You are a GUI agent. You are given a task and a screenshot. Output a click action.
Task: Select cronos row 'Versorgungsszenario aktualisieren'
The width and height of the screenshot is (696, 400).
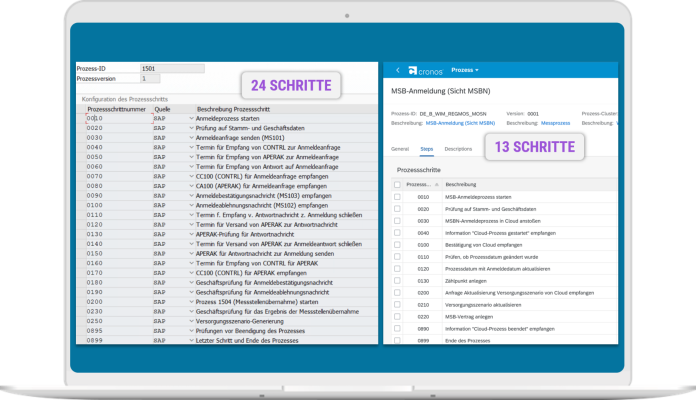[x=483, y=305]
